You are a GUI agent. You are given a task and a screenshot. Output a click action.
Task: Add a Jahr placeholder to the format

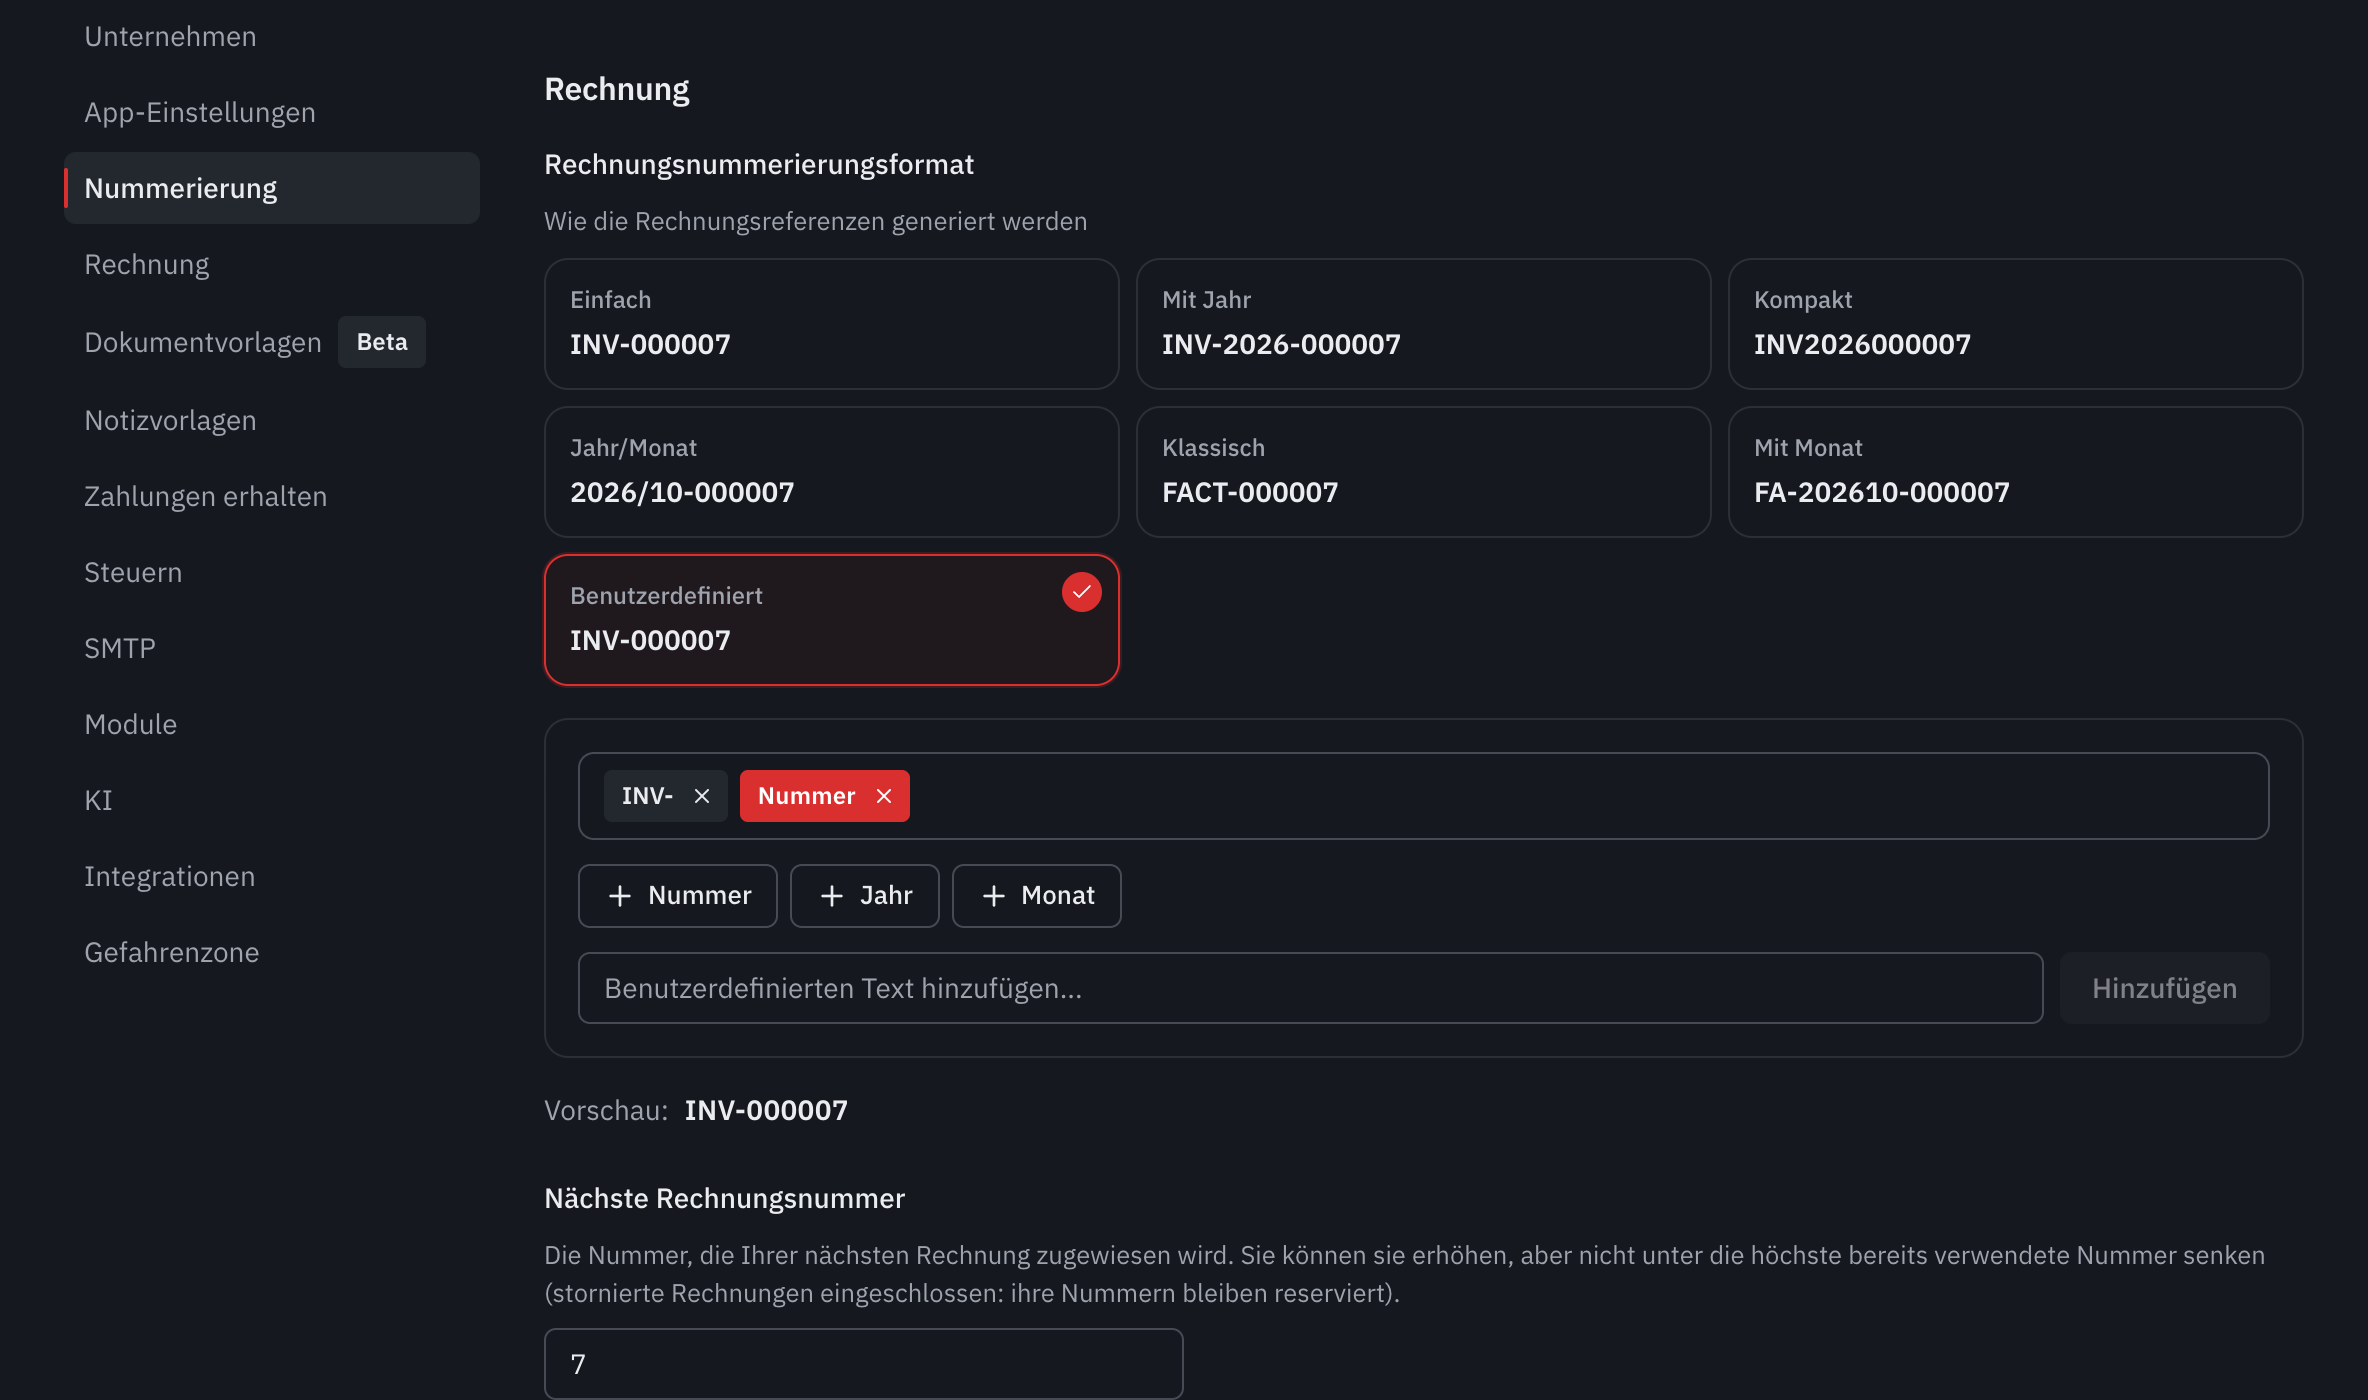point(865,896)
